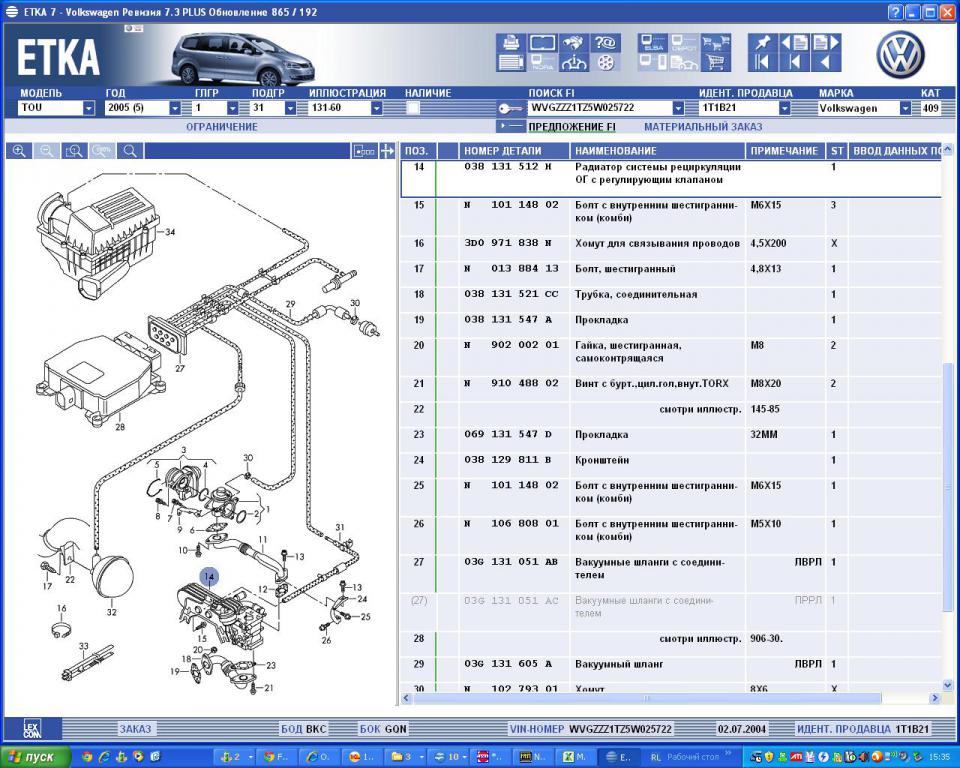The height and width of the screenshot is (768, 960).
Task: Select the ОГРАНИЧЕНИЕ tab
Action: (222, 127)
